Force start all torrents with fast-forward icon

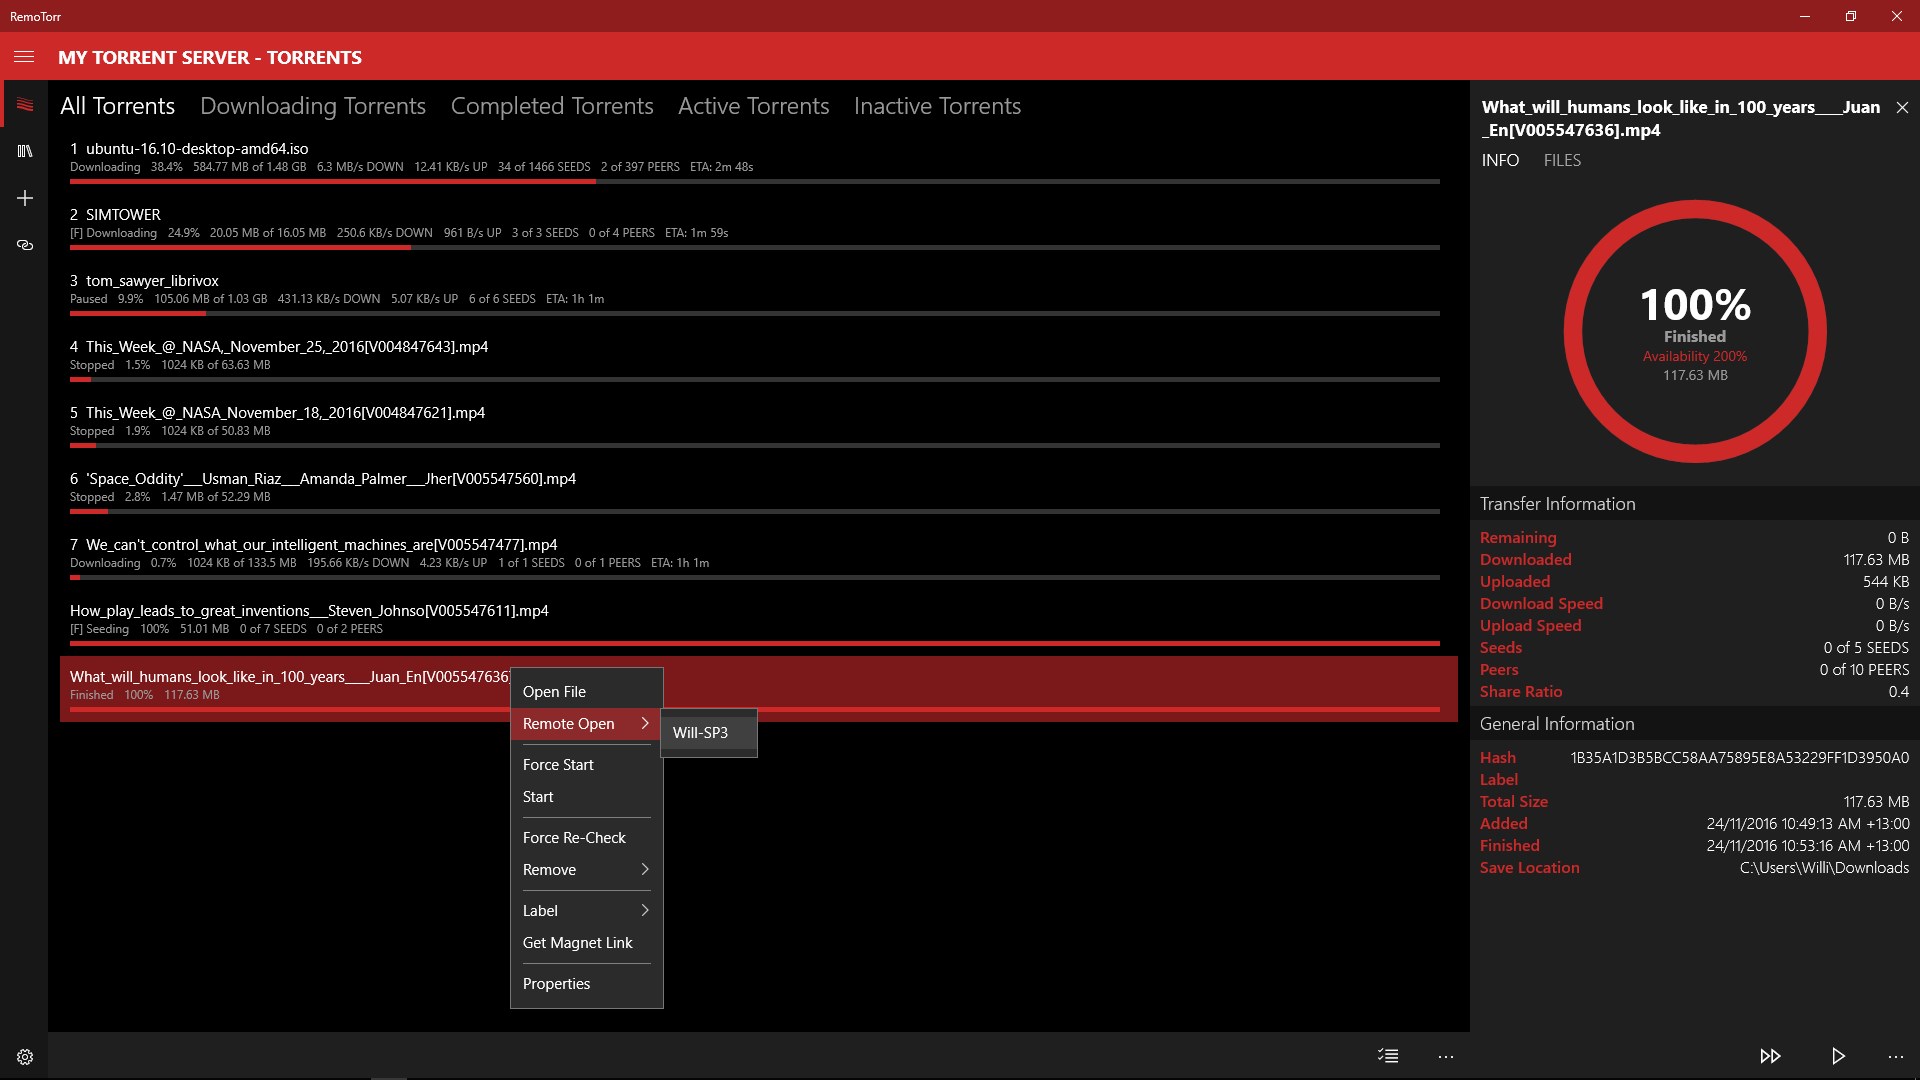[1771, 1055]
